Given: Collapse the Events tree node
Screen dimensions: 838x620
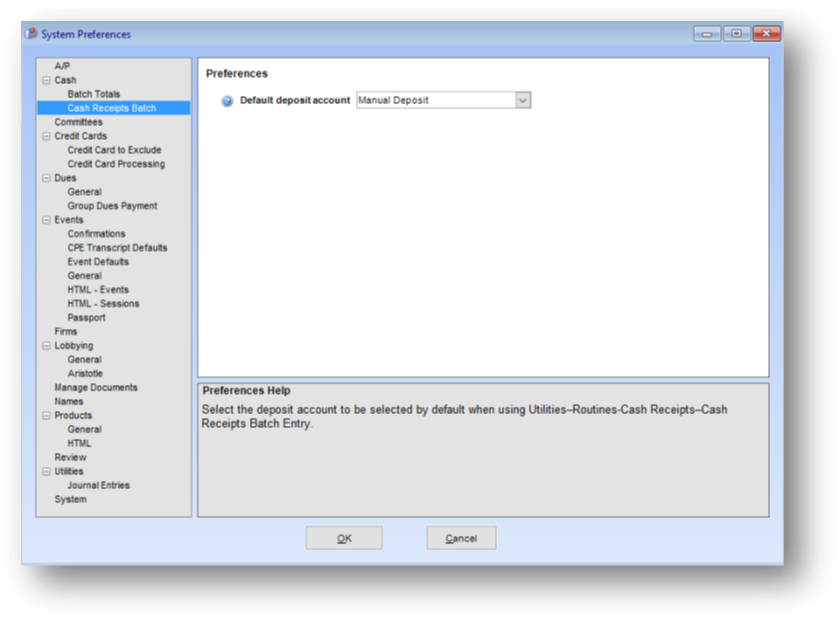Looking at the screenshot, I should (46, 220).
